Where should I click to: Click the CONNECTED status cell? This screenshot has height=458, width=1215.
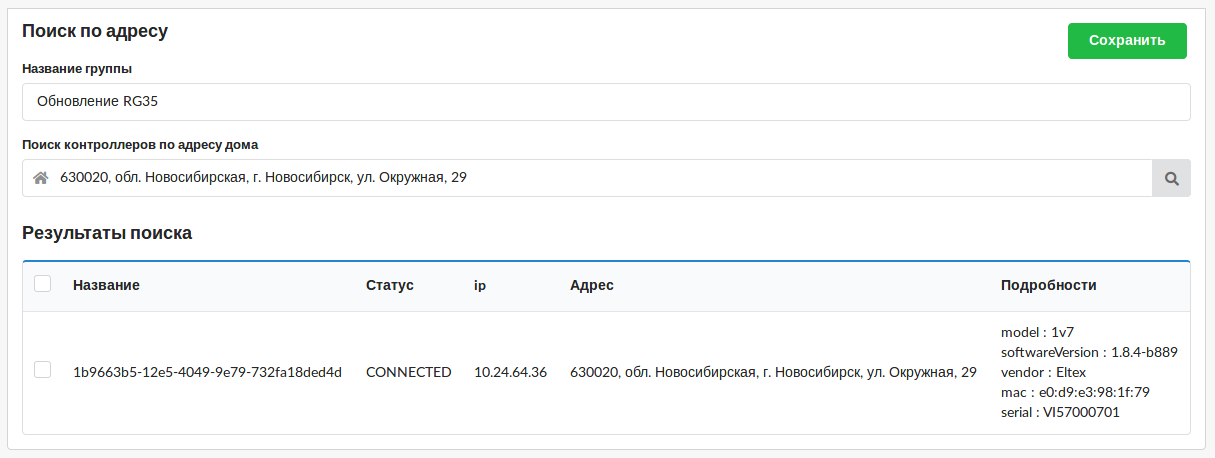click(x=408, y=372)
